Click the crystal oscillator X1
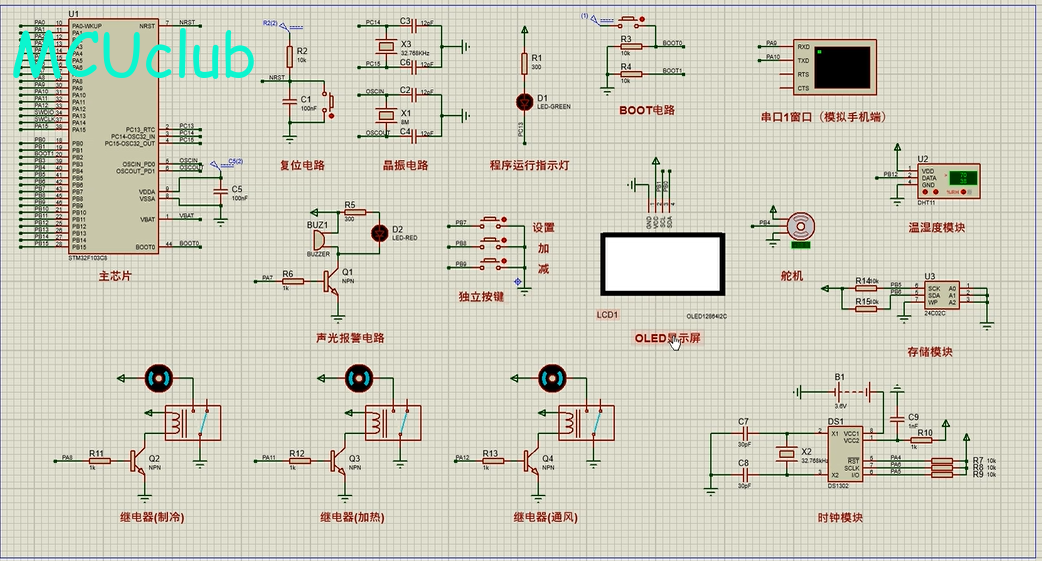 point(386,116)
